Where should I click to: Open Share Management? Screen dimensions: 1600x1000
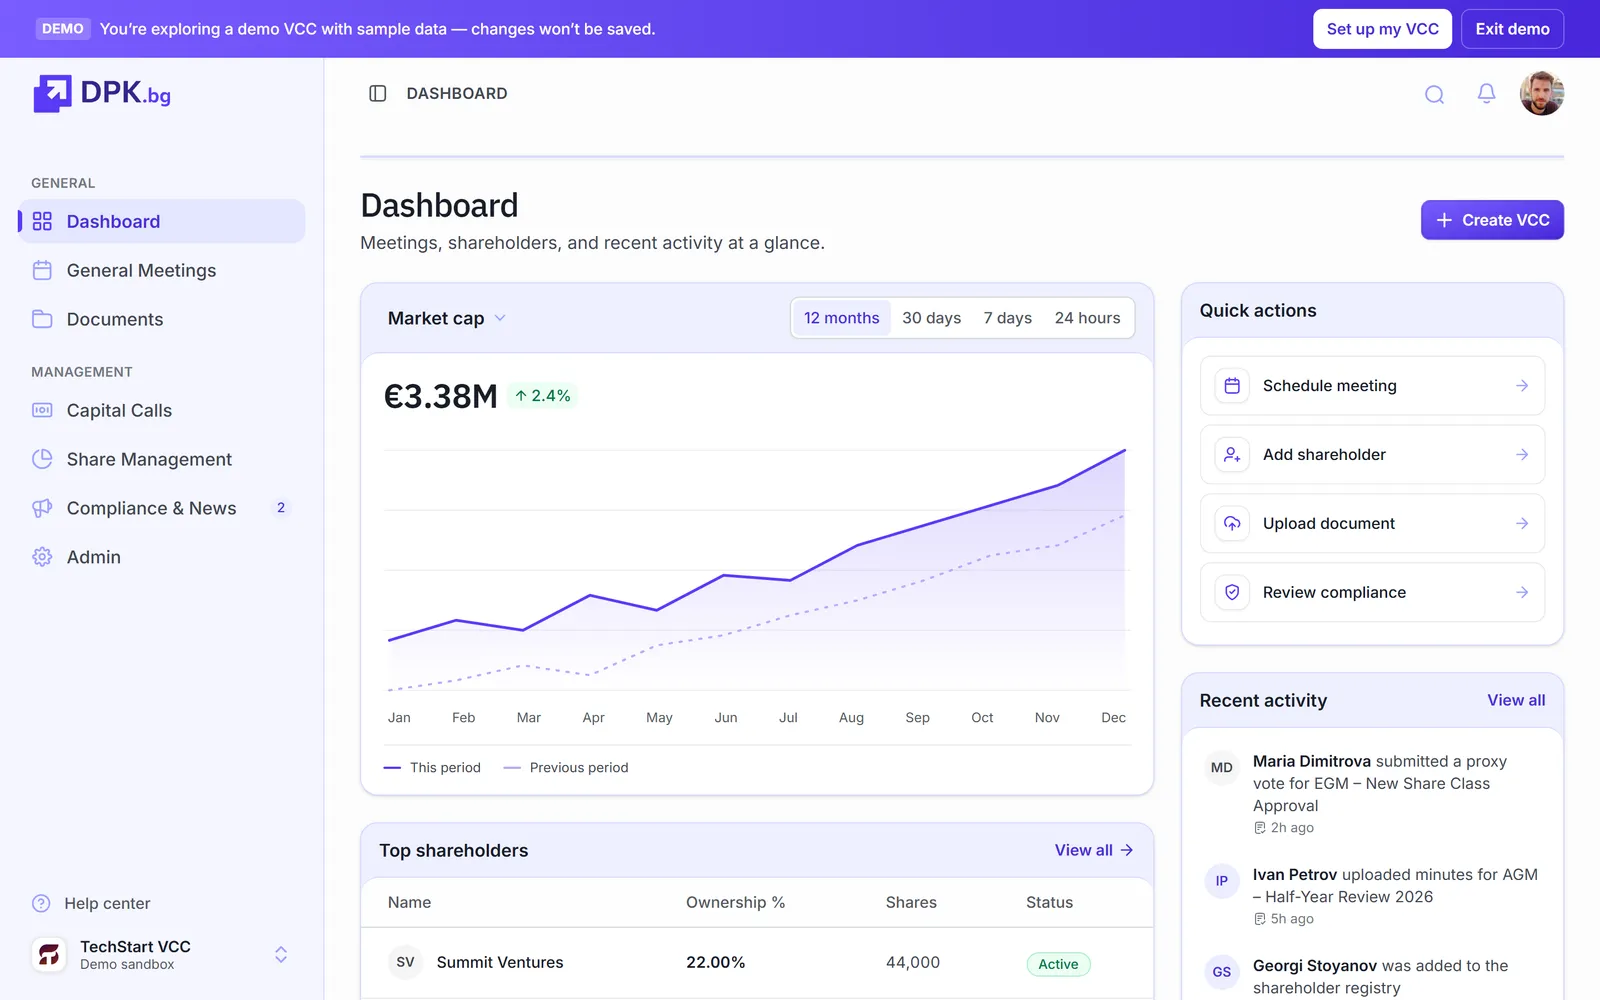[162, 459]
